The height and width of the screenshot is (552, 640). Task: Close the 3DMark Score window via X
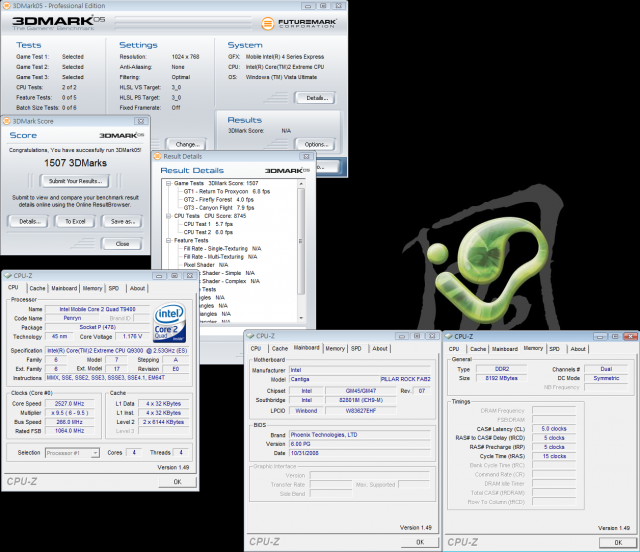(141, 121)
